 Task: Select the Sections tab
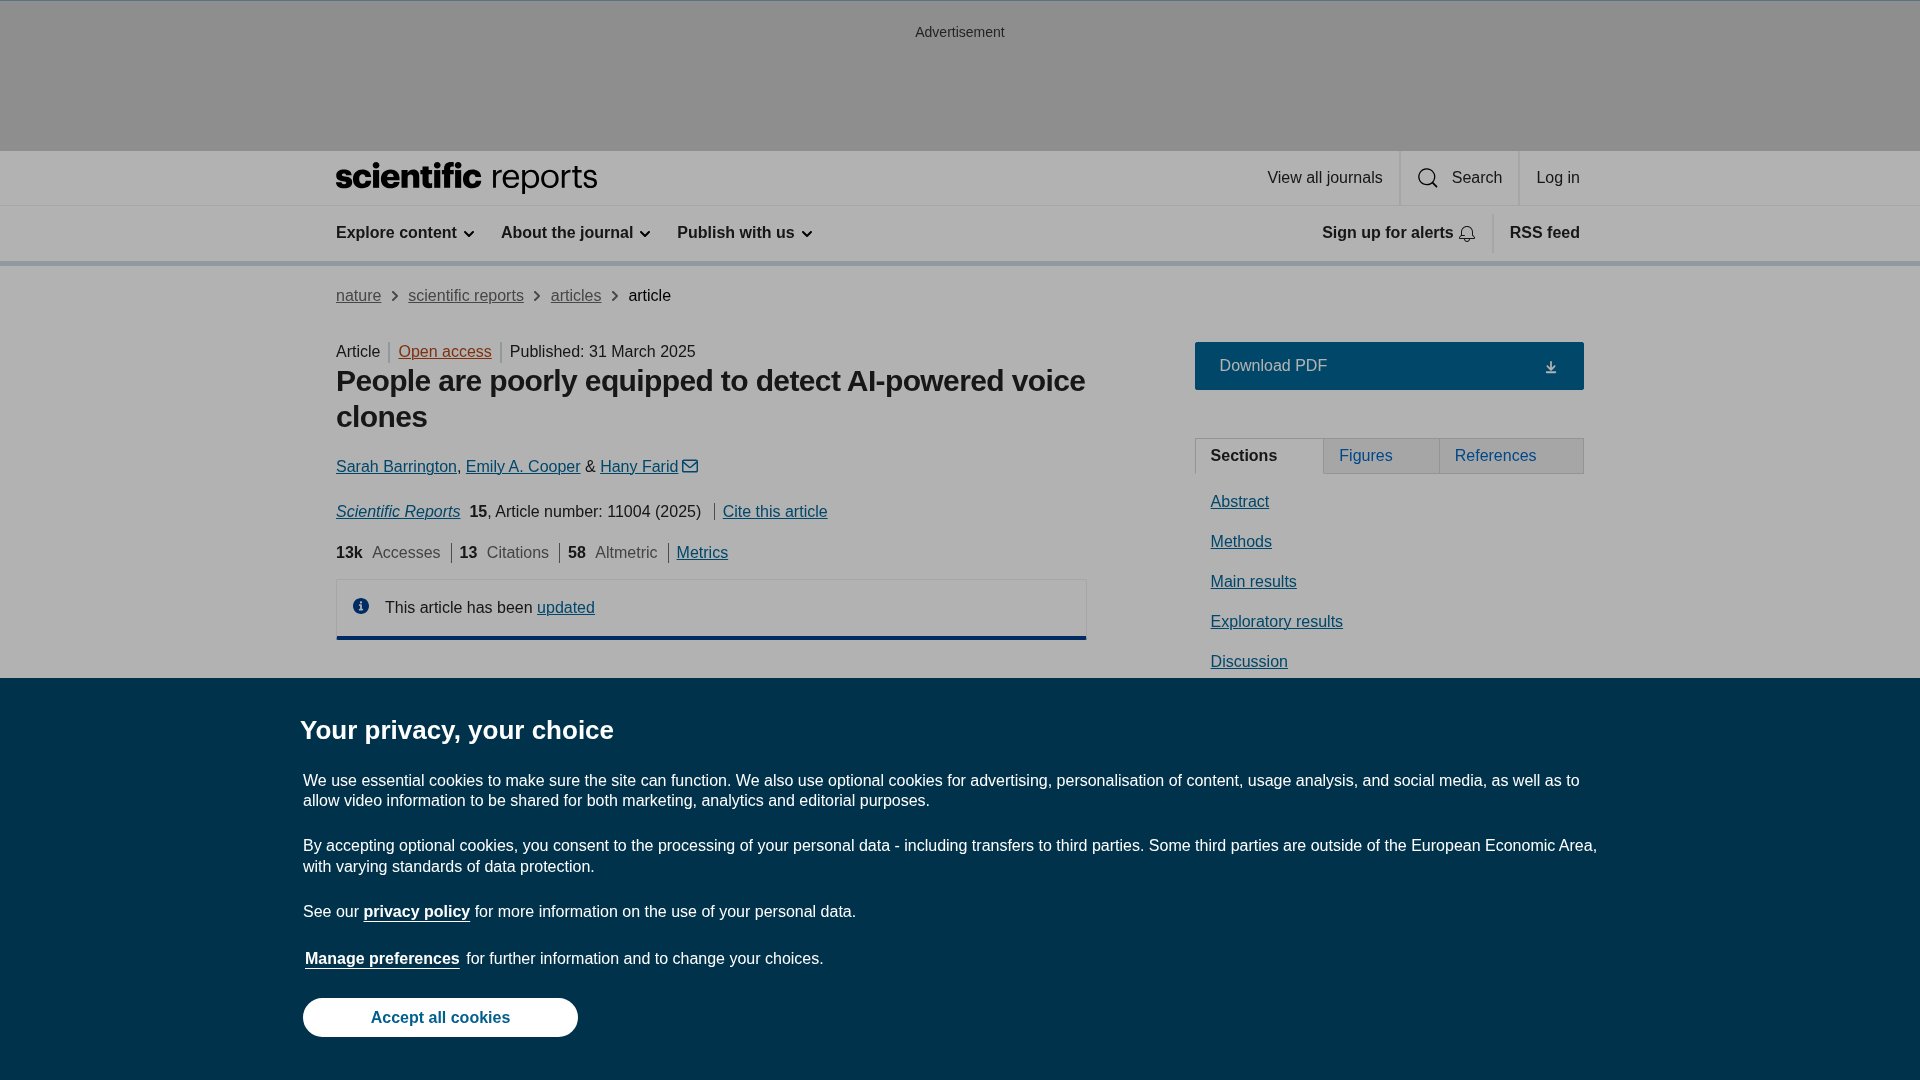[x=1258, y=456]
